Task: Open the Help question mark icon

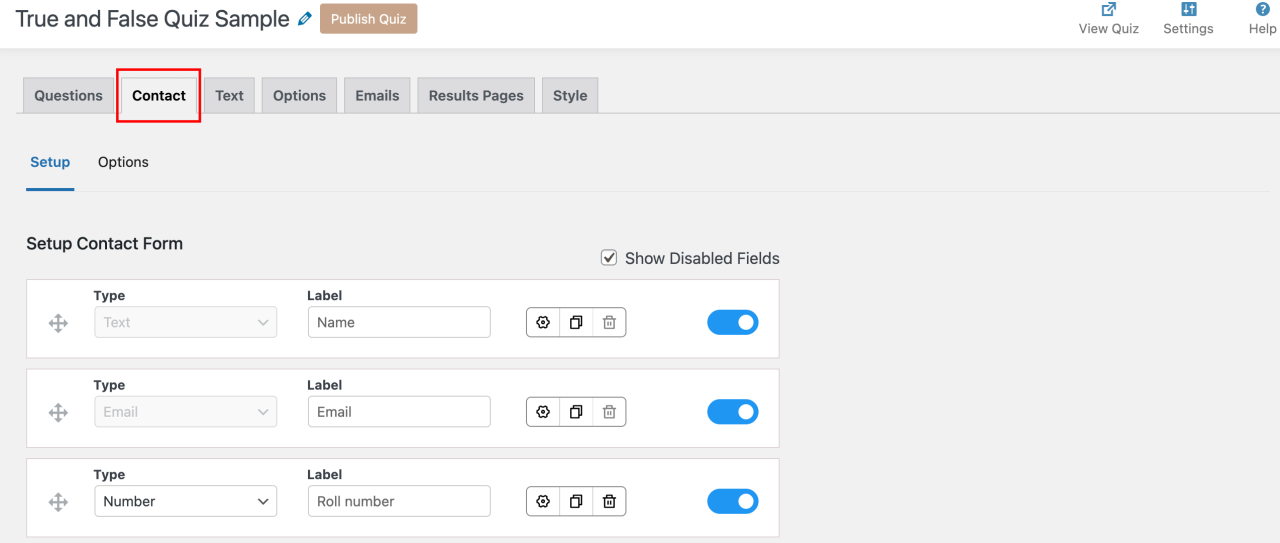Action: click(1262, 9)
